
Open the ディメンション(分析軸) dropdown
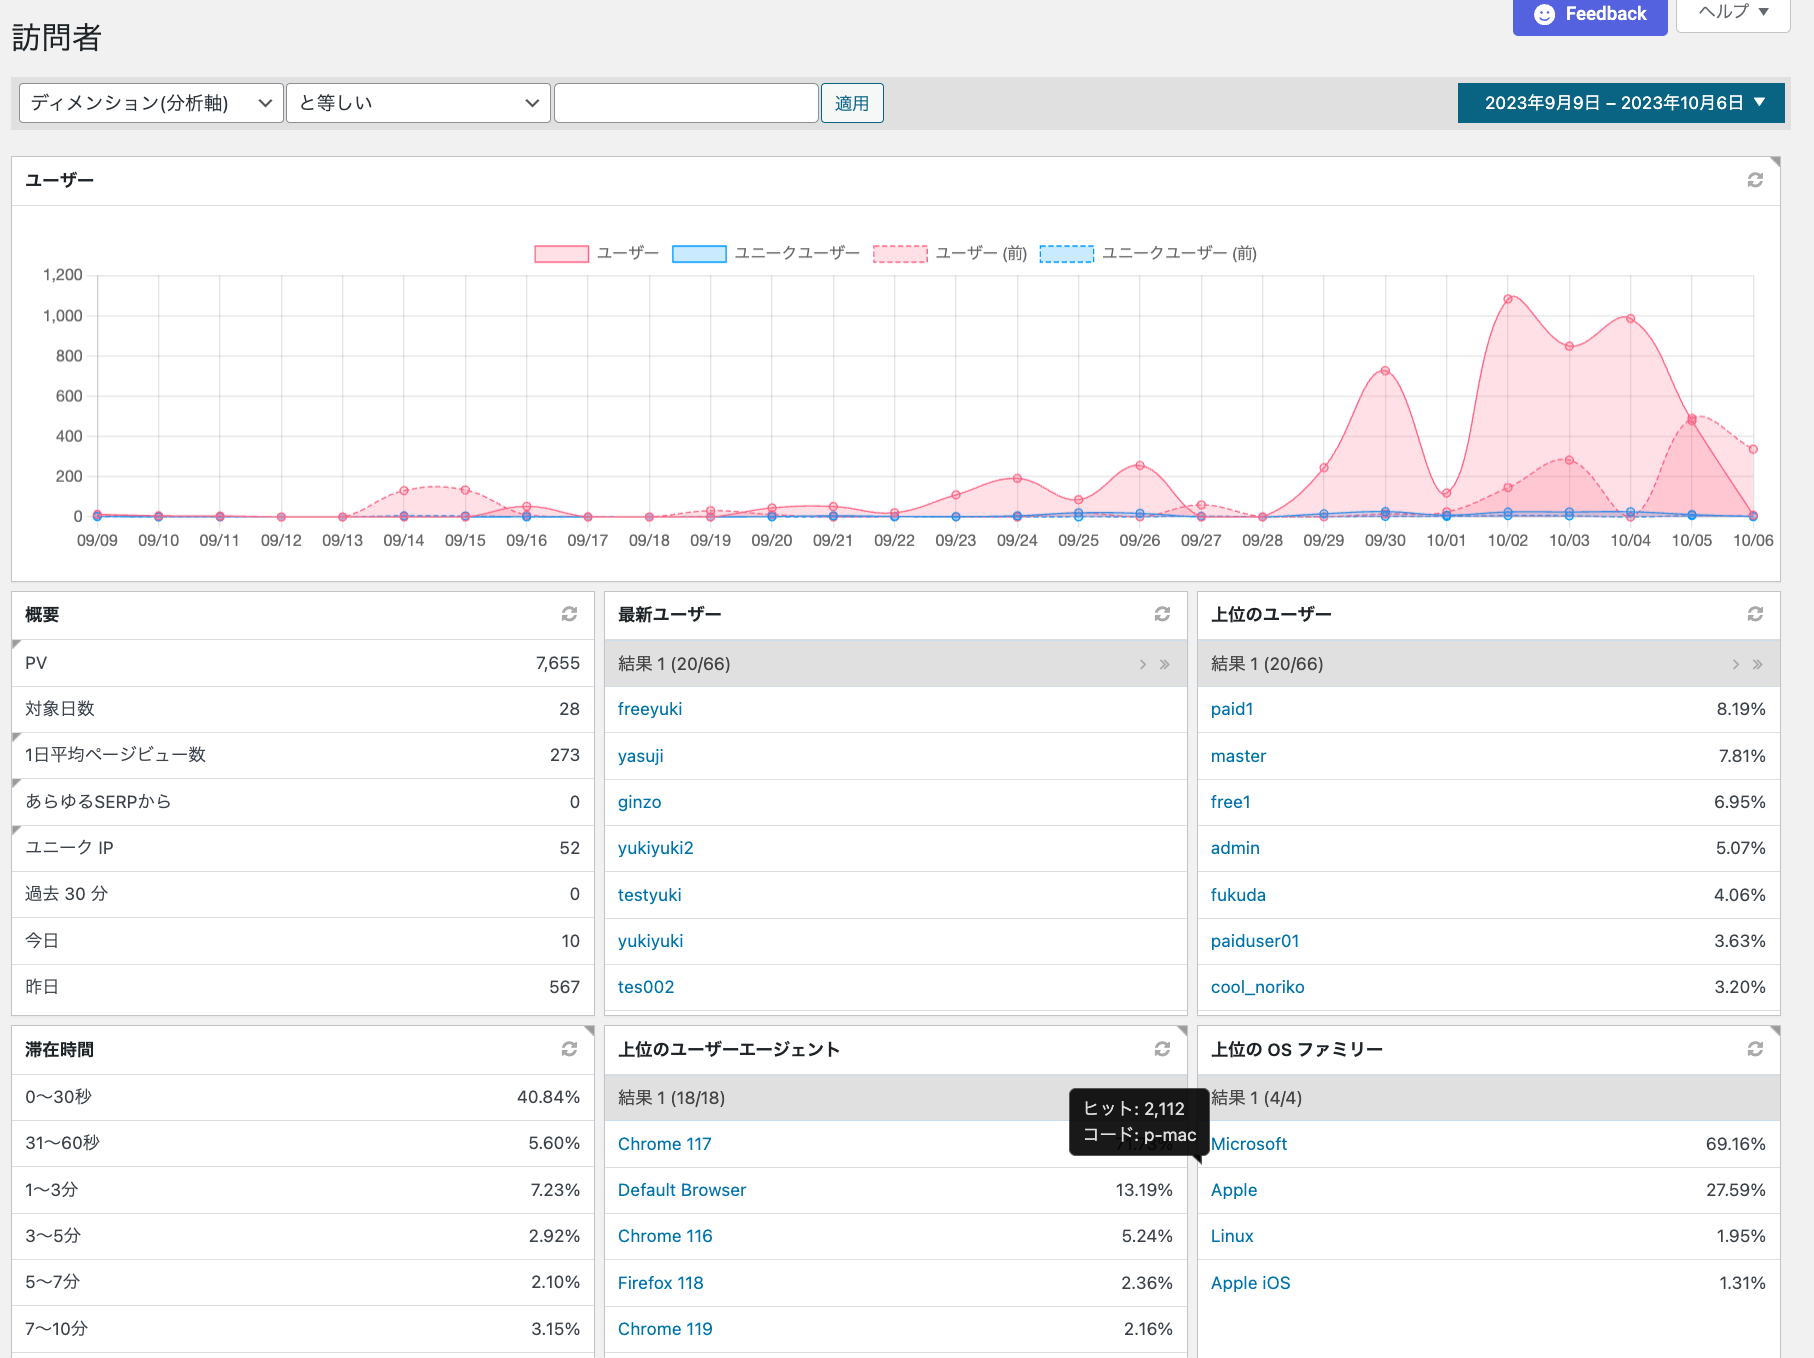151,103
